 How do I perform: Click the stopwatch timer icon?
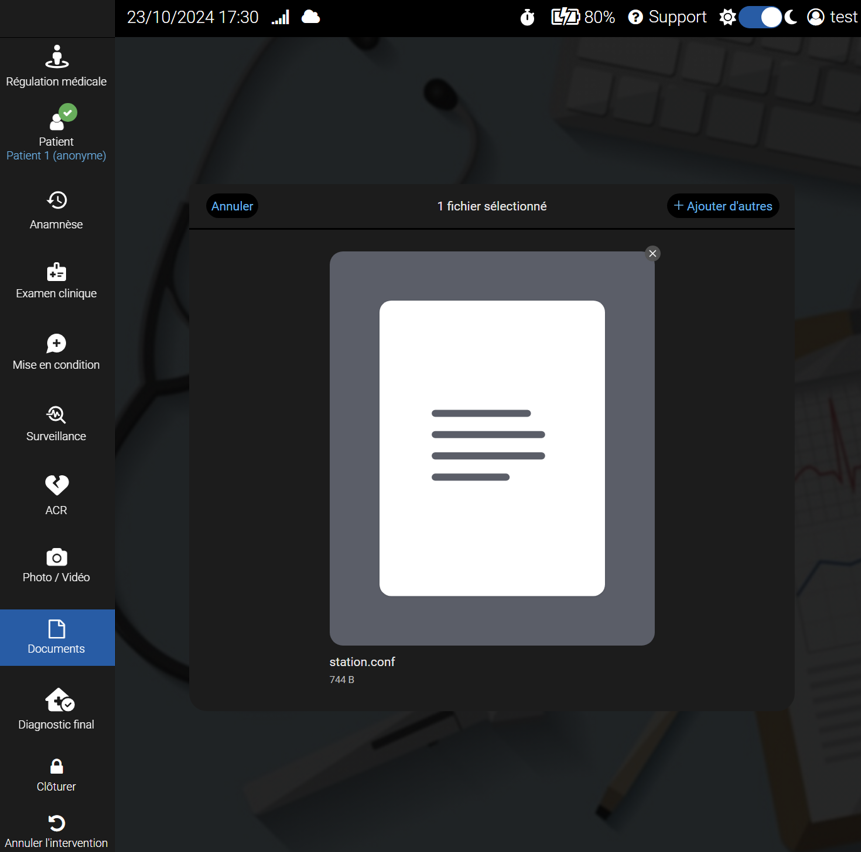coord(527,18)
